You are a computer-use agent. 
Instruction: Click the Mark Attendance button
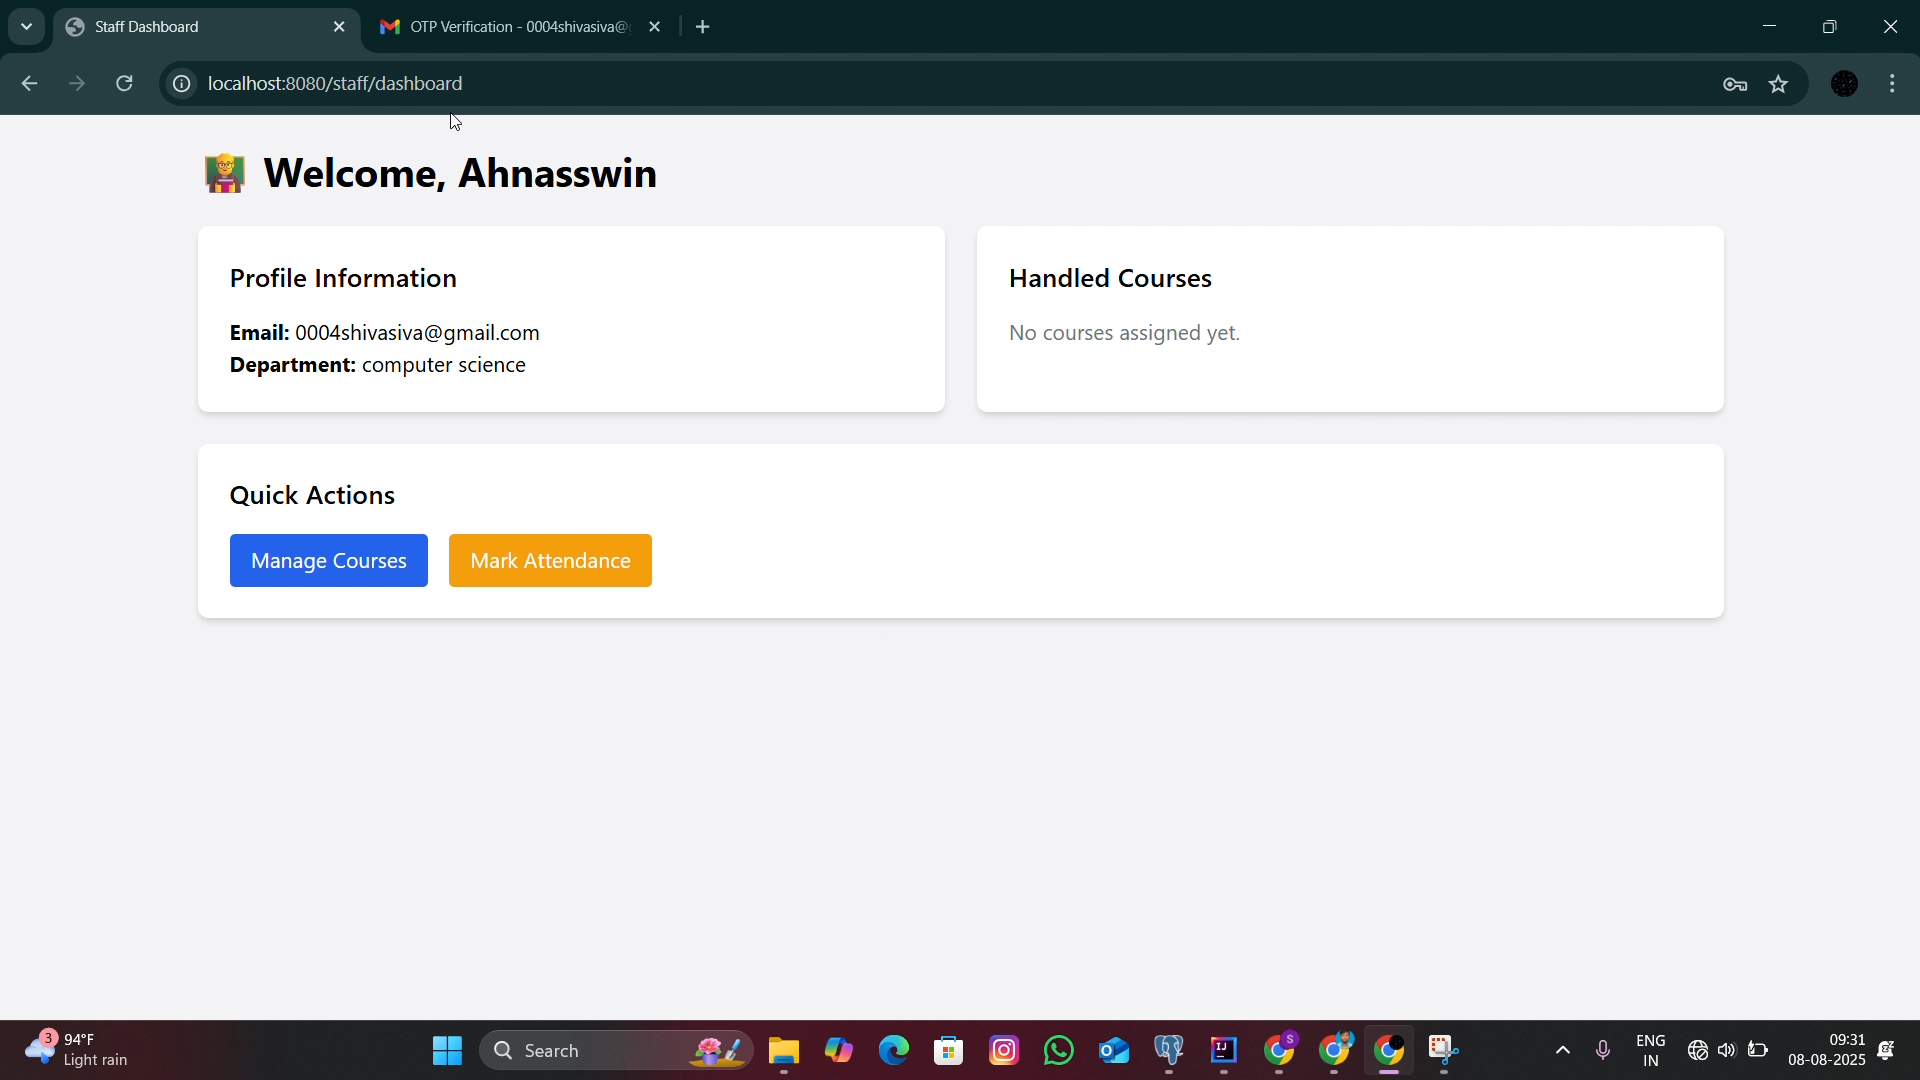pyautogui.click(x=550, y=561)
